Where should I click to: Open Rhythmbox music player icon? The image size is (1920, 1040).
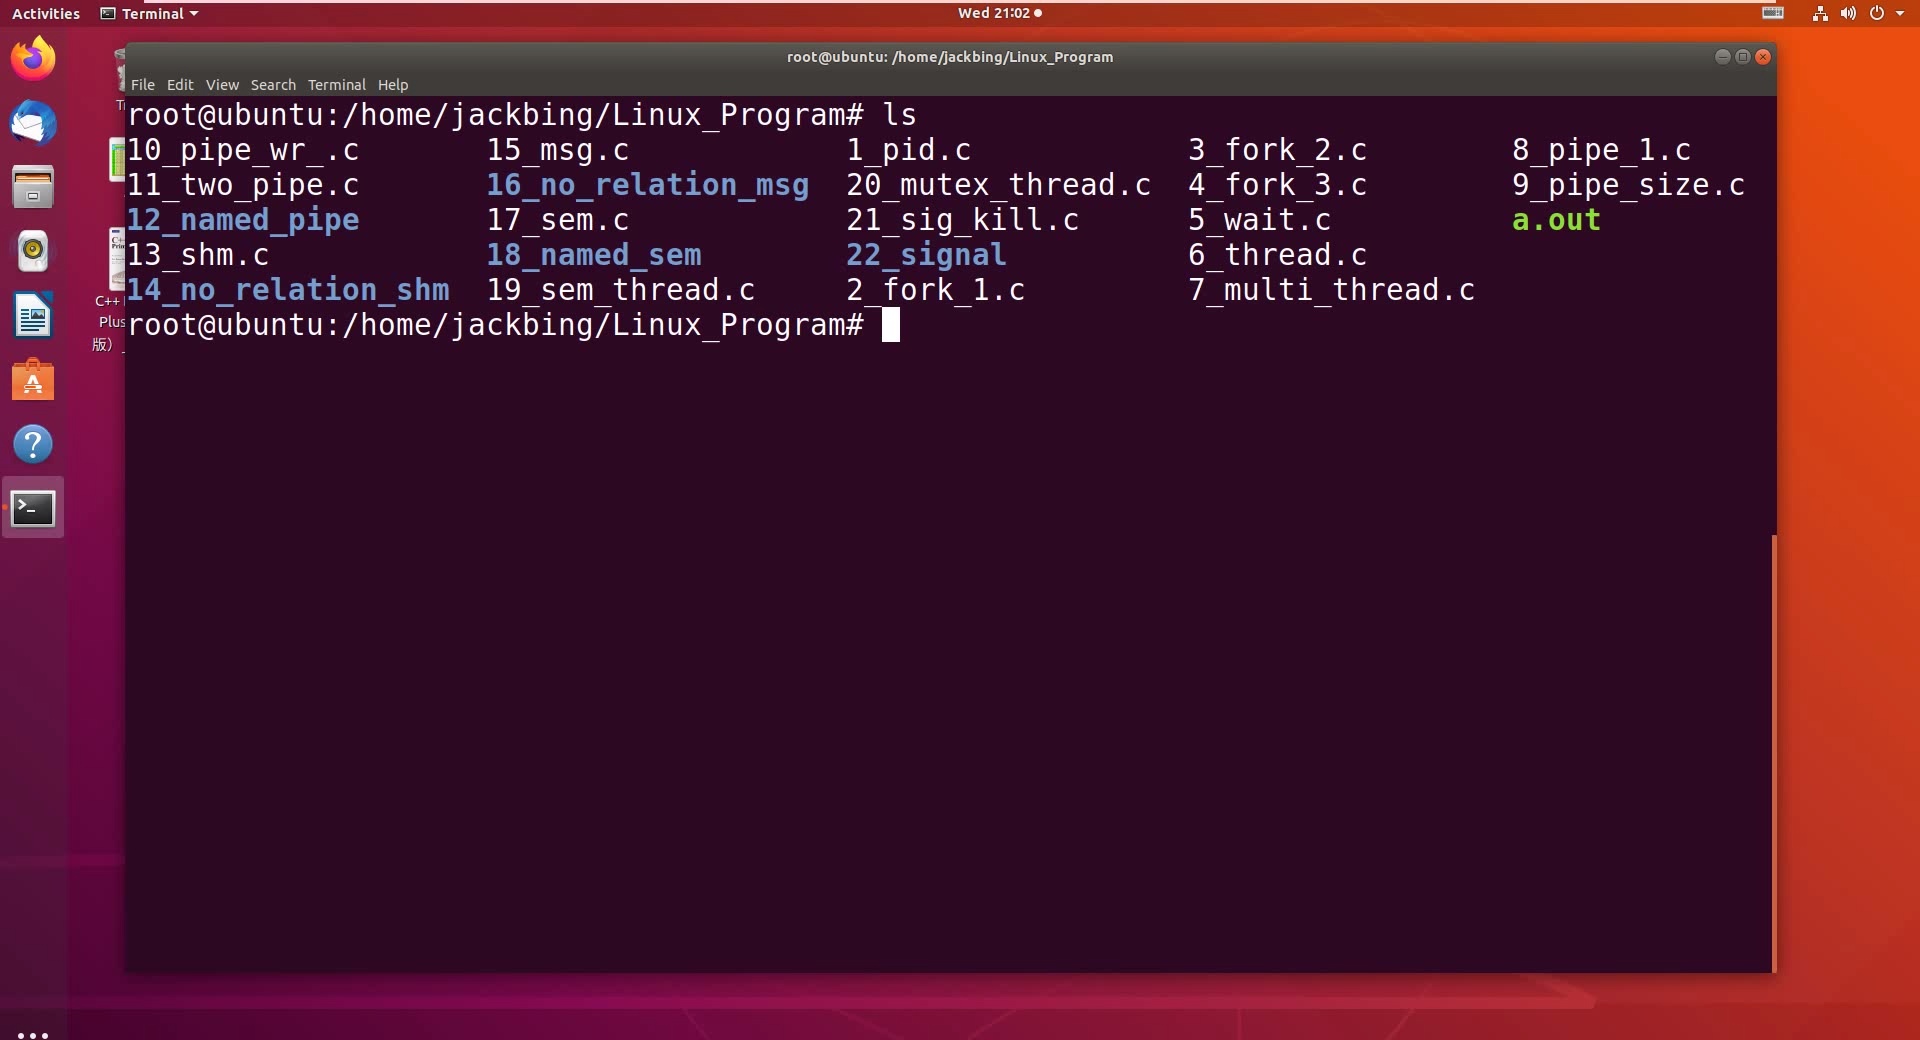33,251
